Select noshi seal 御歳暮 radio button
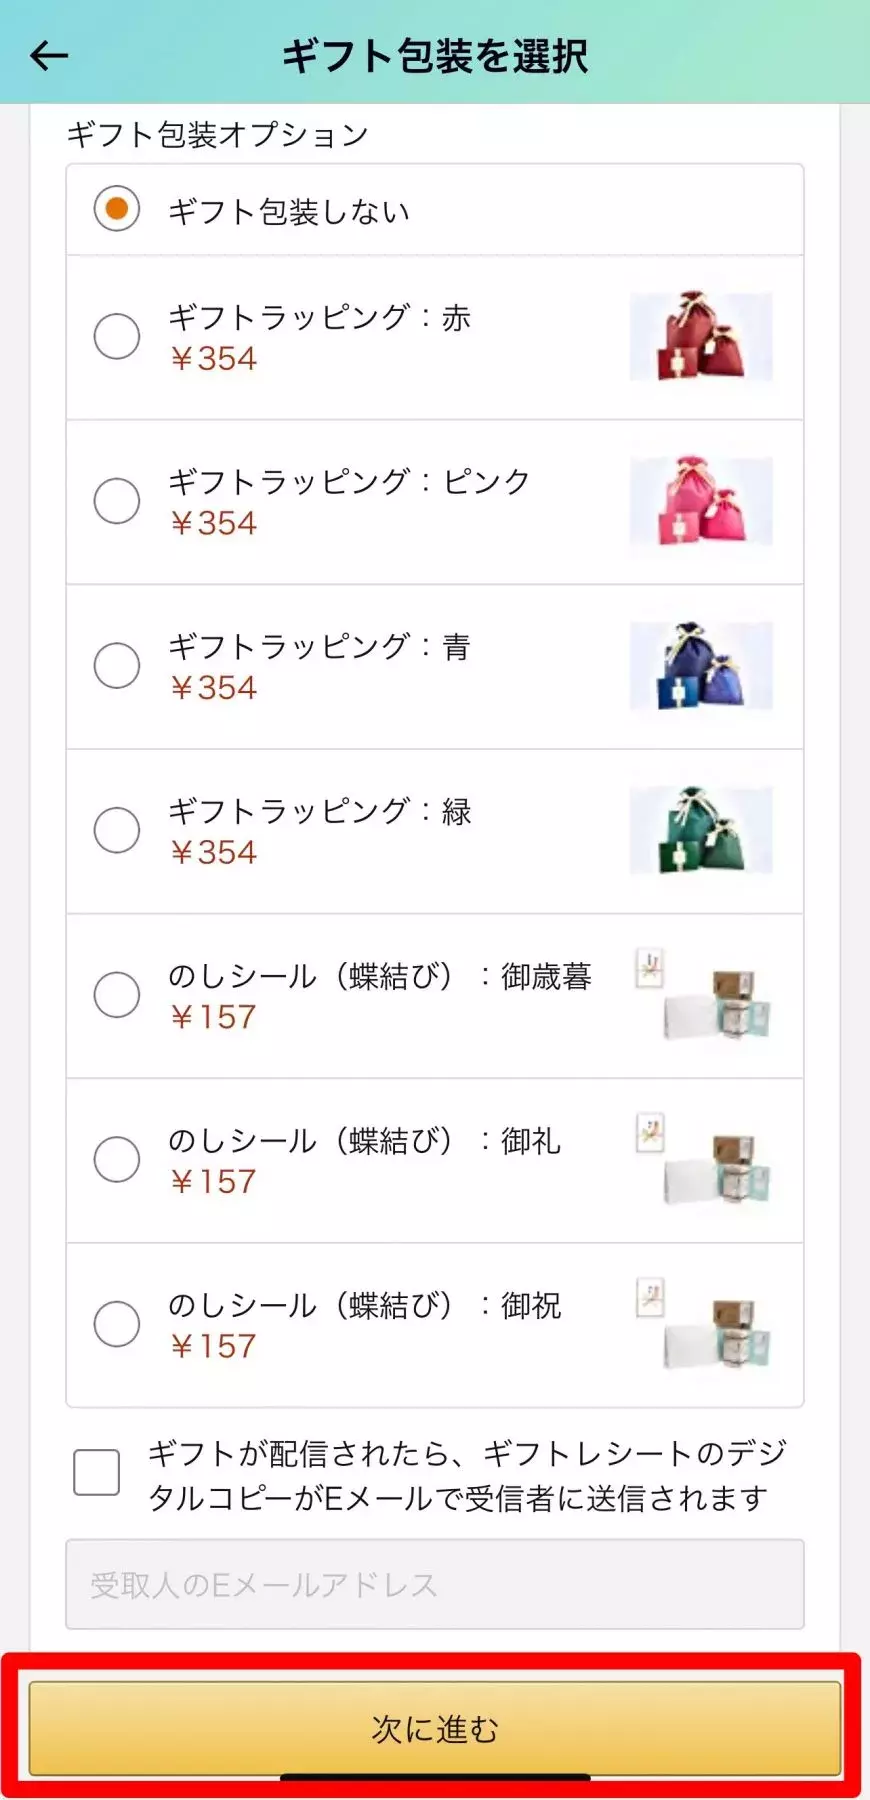Screen dimensions: 870x1800 [x=117, y=995]
